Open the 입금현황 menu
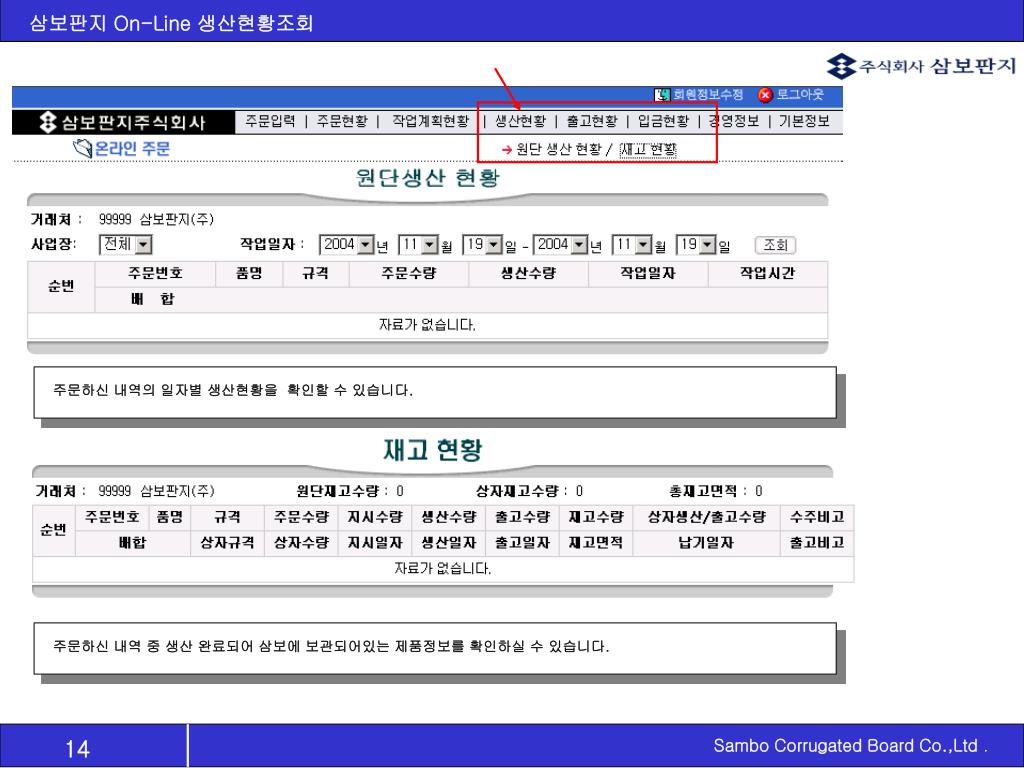 pos(664,121)
